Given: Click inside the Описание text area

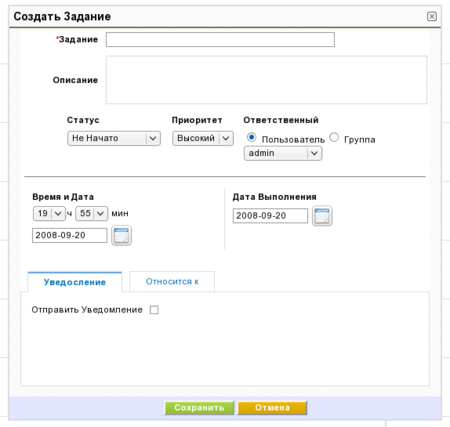Looking at the screenshot, I should point(266,80).
